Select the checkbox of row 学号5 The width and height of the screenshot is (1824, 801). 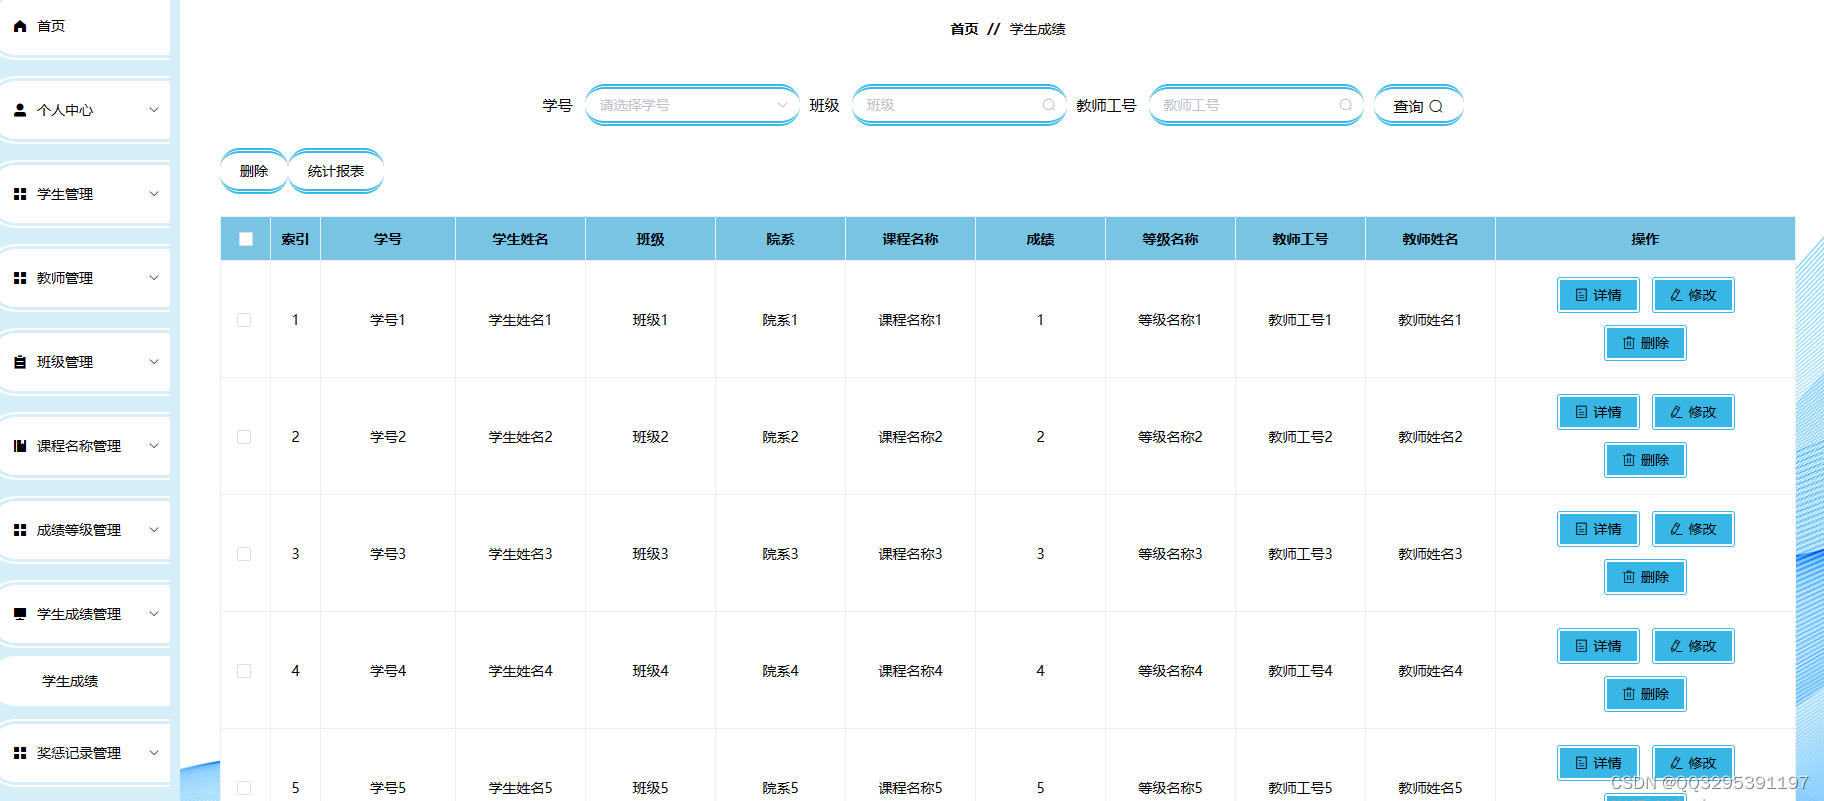pyautogui.click(x=244, y=788)
